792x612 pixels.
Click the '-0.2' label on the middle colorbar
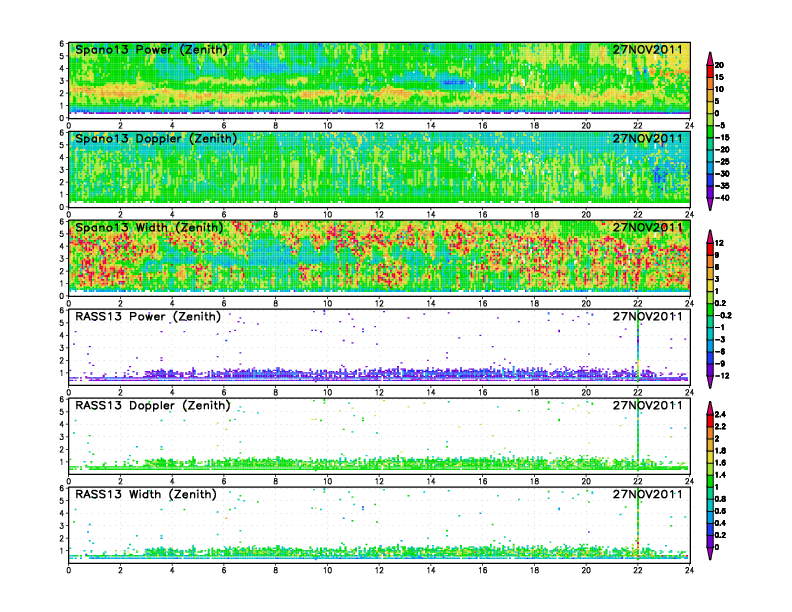[723, 315]
